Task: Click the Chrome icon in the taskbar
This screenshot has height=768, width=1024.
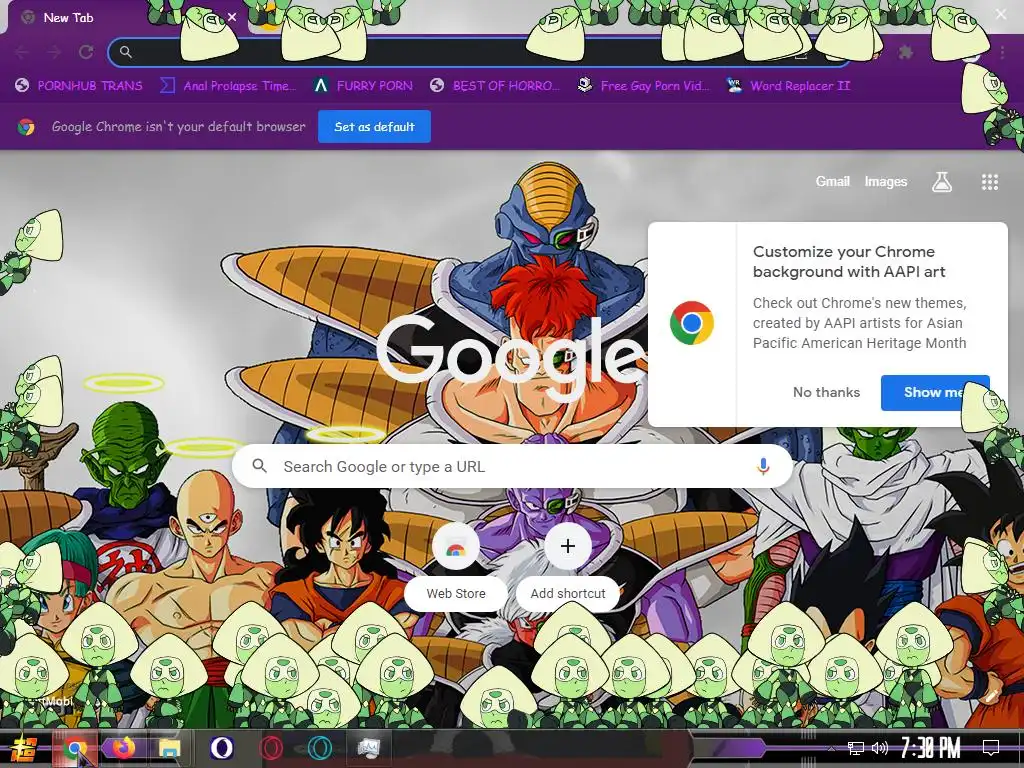Action: [x=74, y=748]
